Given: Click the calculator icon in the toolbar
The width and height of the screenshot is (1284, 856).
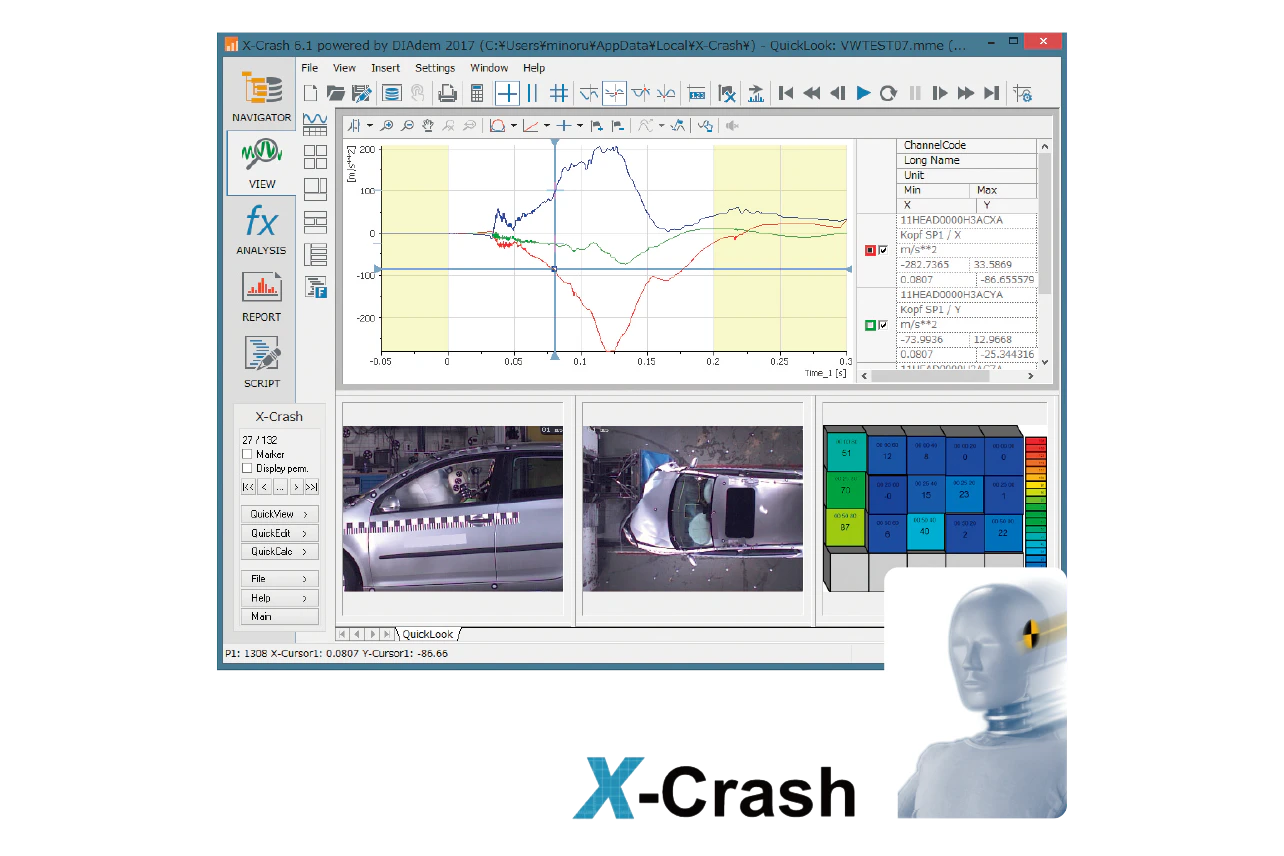Looking at the screenshot, I should click(x=477, y=93).
